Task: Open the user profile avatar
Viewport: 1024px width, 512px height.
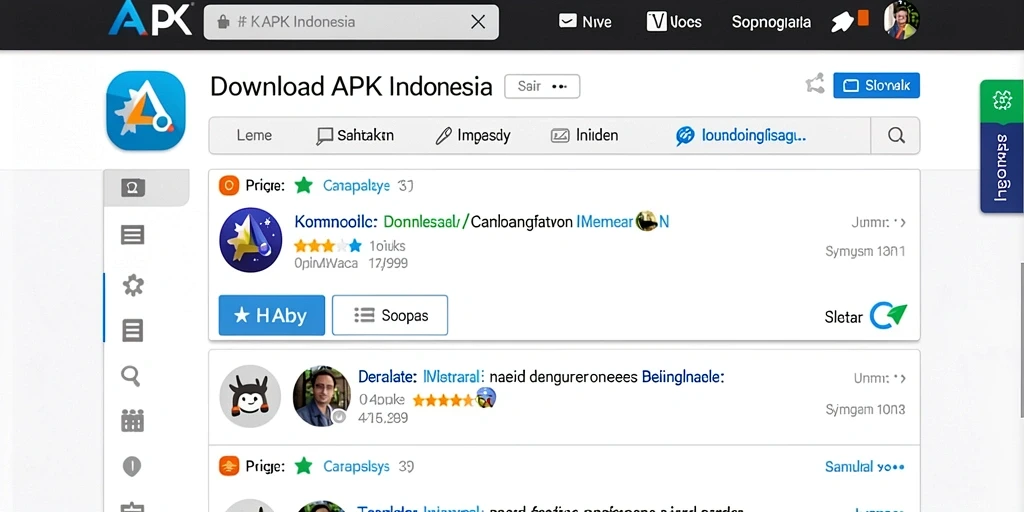Action: (901, 20)
